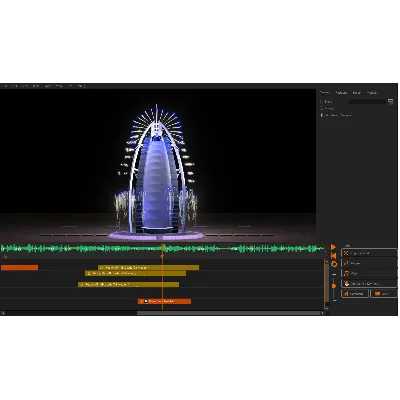400x400 pixels.
Task: Click the wide button above the flame button
Action: point(369,284)
